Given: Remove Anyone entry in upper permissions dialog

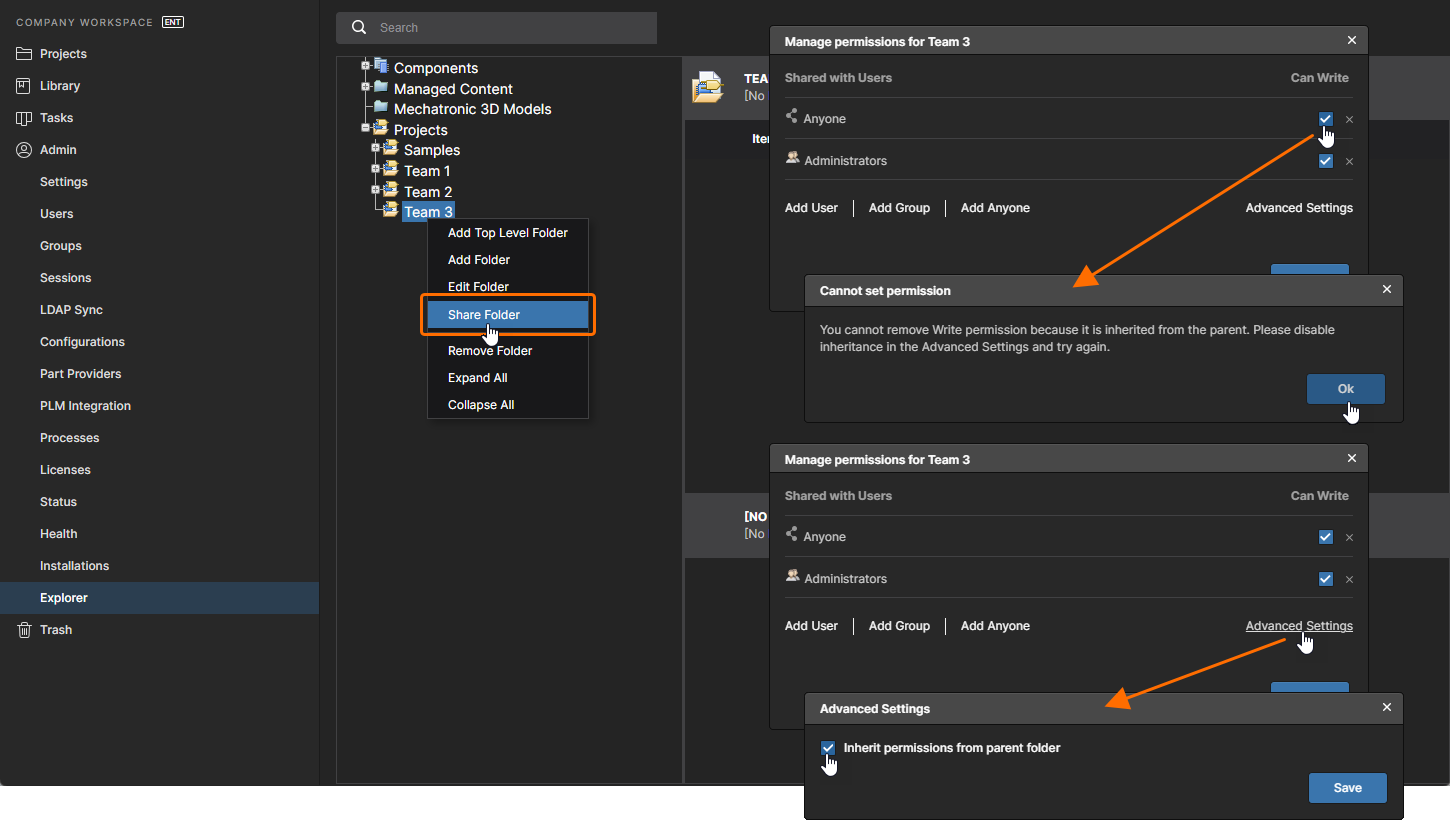Looking at the screenshot, I should (x=1349, y=120).
